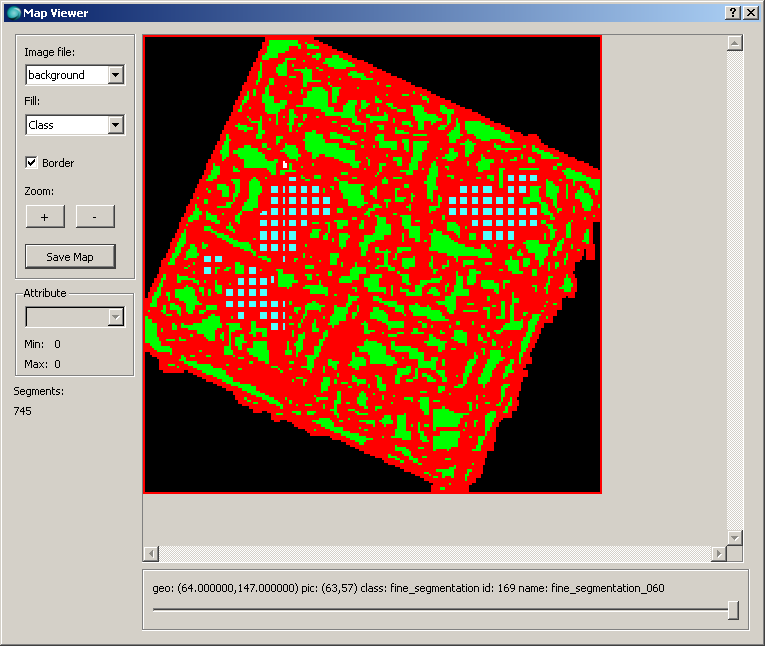Click the middle of the bottom slider track
This screenshot has height=646, width=765.
(x=440, y=610)
